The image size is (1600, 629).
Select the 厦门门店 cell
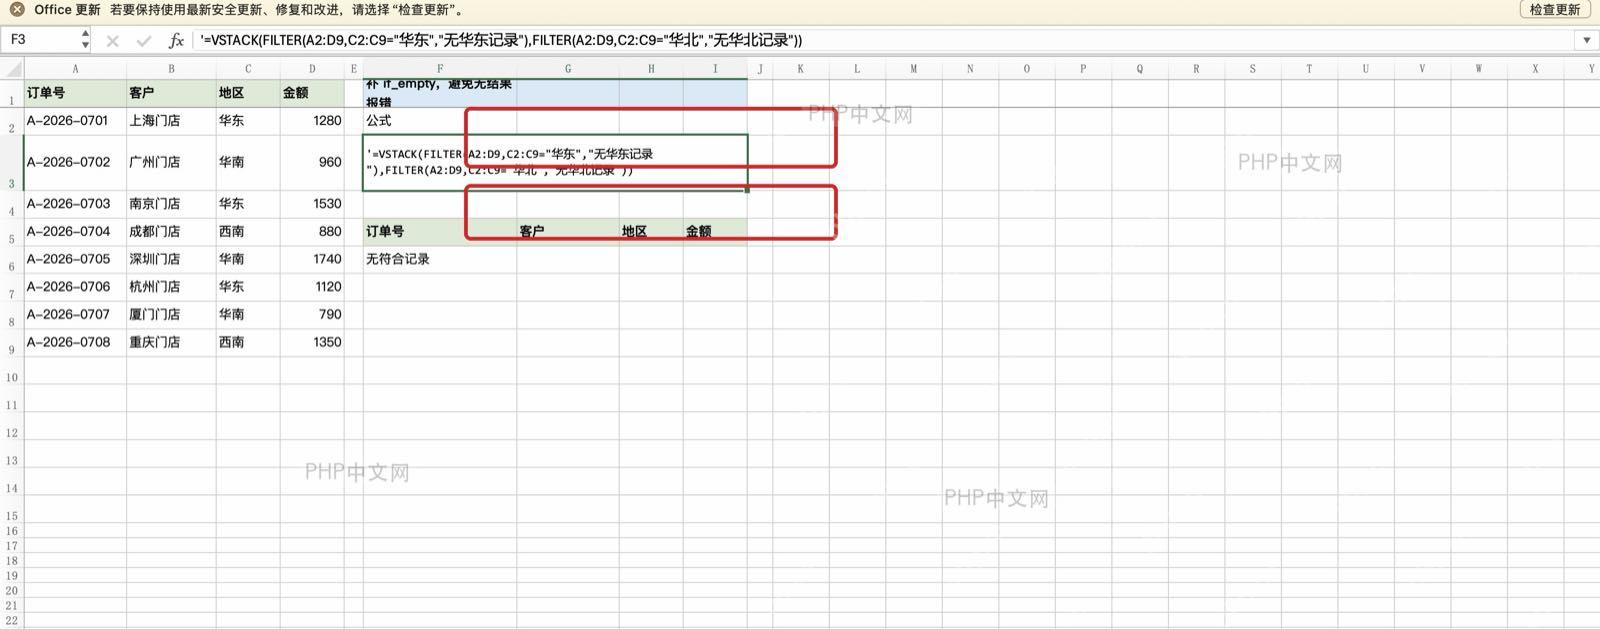171,315
